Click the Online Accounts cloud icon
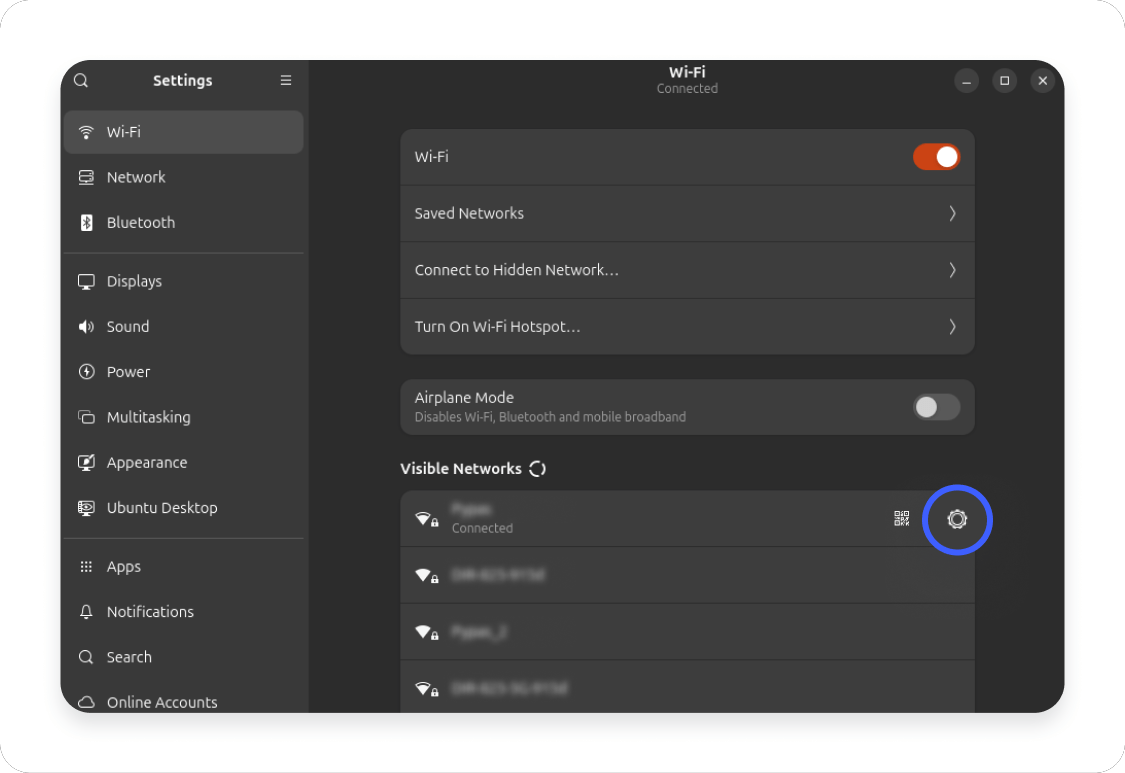Viewport: 1125px width, 773px height. coord(86,702)
